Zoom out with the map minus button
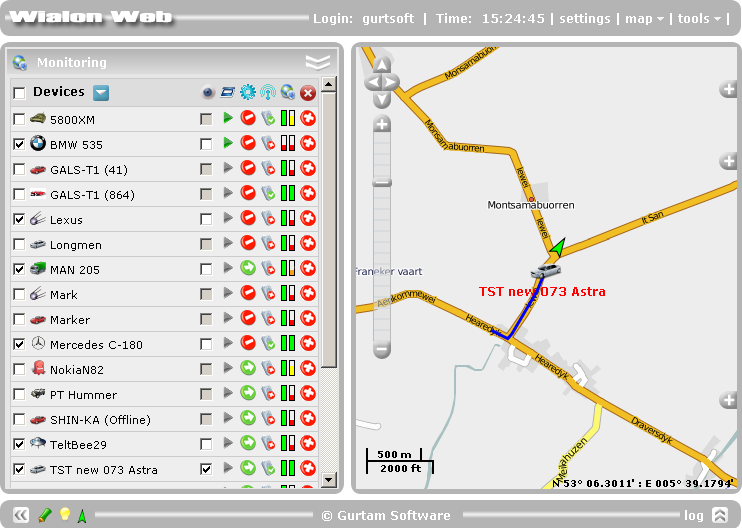742x528 pixels. click(x=382, y=349)
